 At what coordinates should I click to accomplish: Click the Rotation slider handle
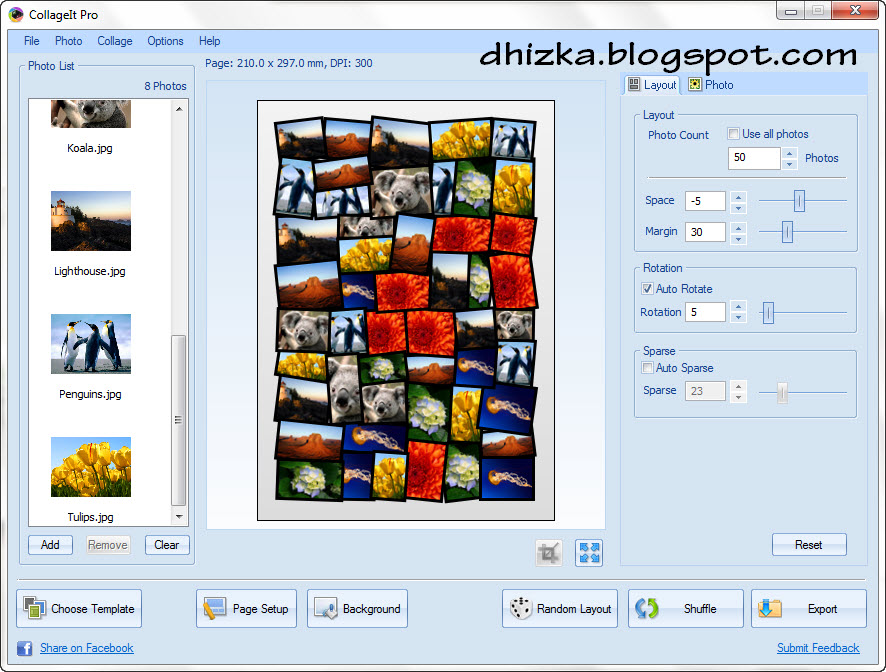coord(768,312)
